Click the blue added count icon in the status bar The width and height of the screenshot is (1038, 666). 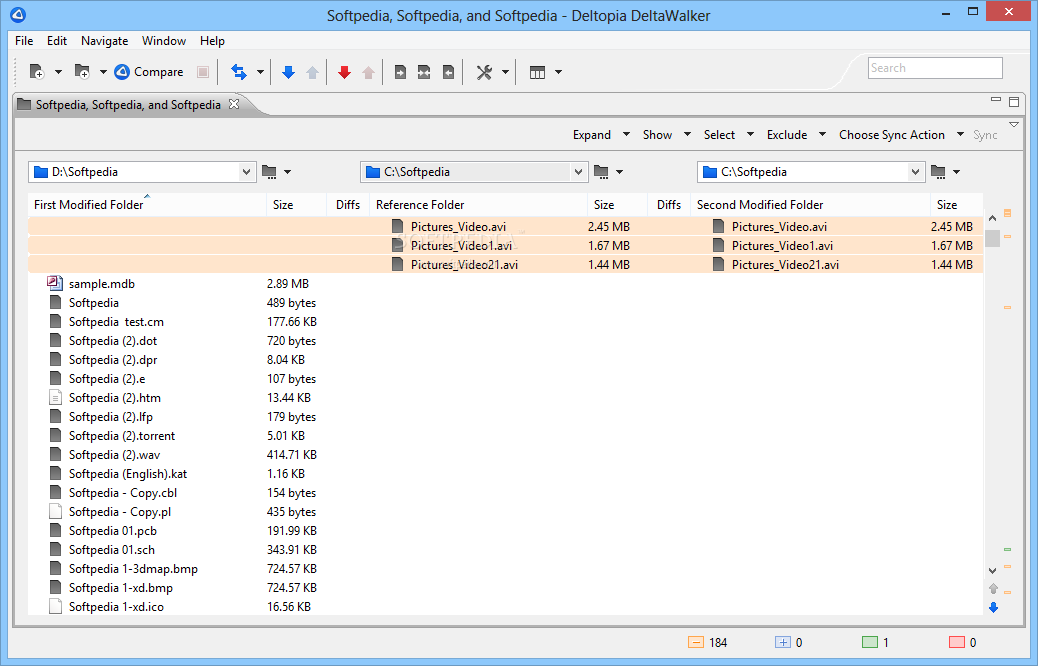click(782, 642)
